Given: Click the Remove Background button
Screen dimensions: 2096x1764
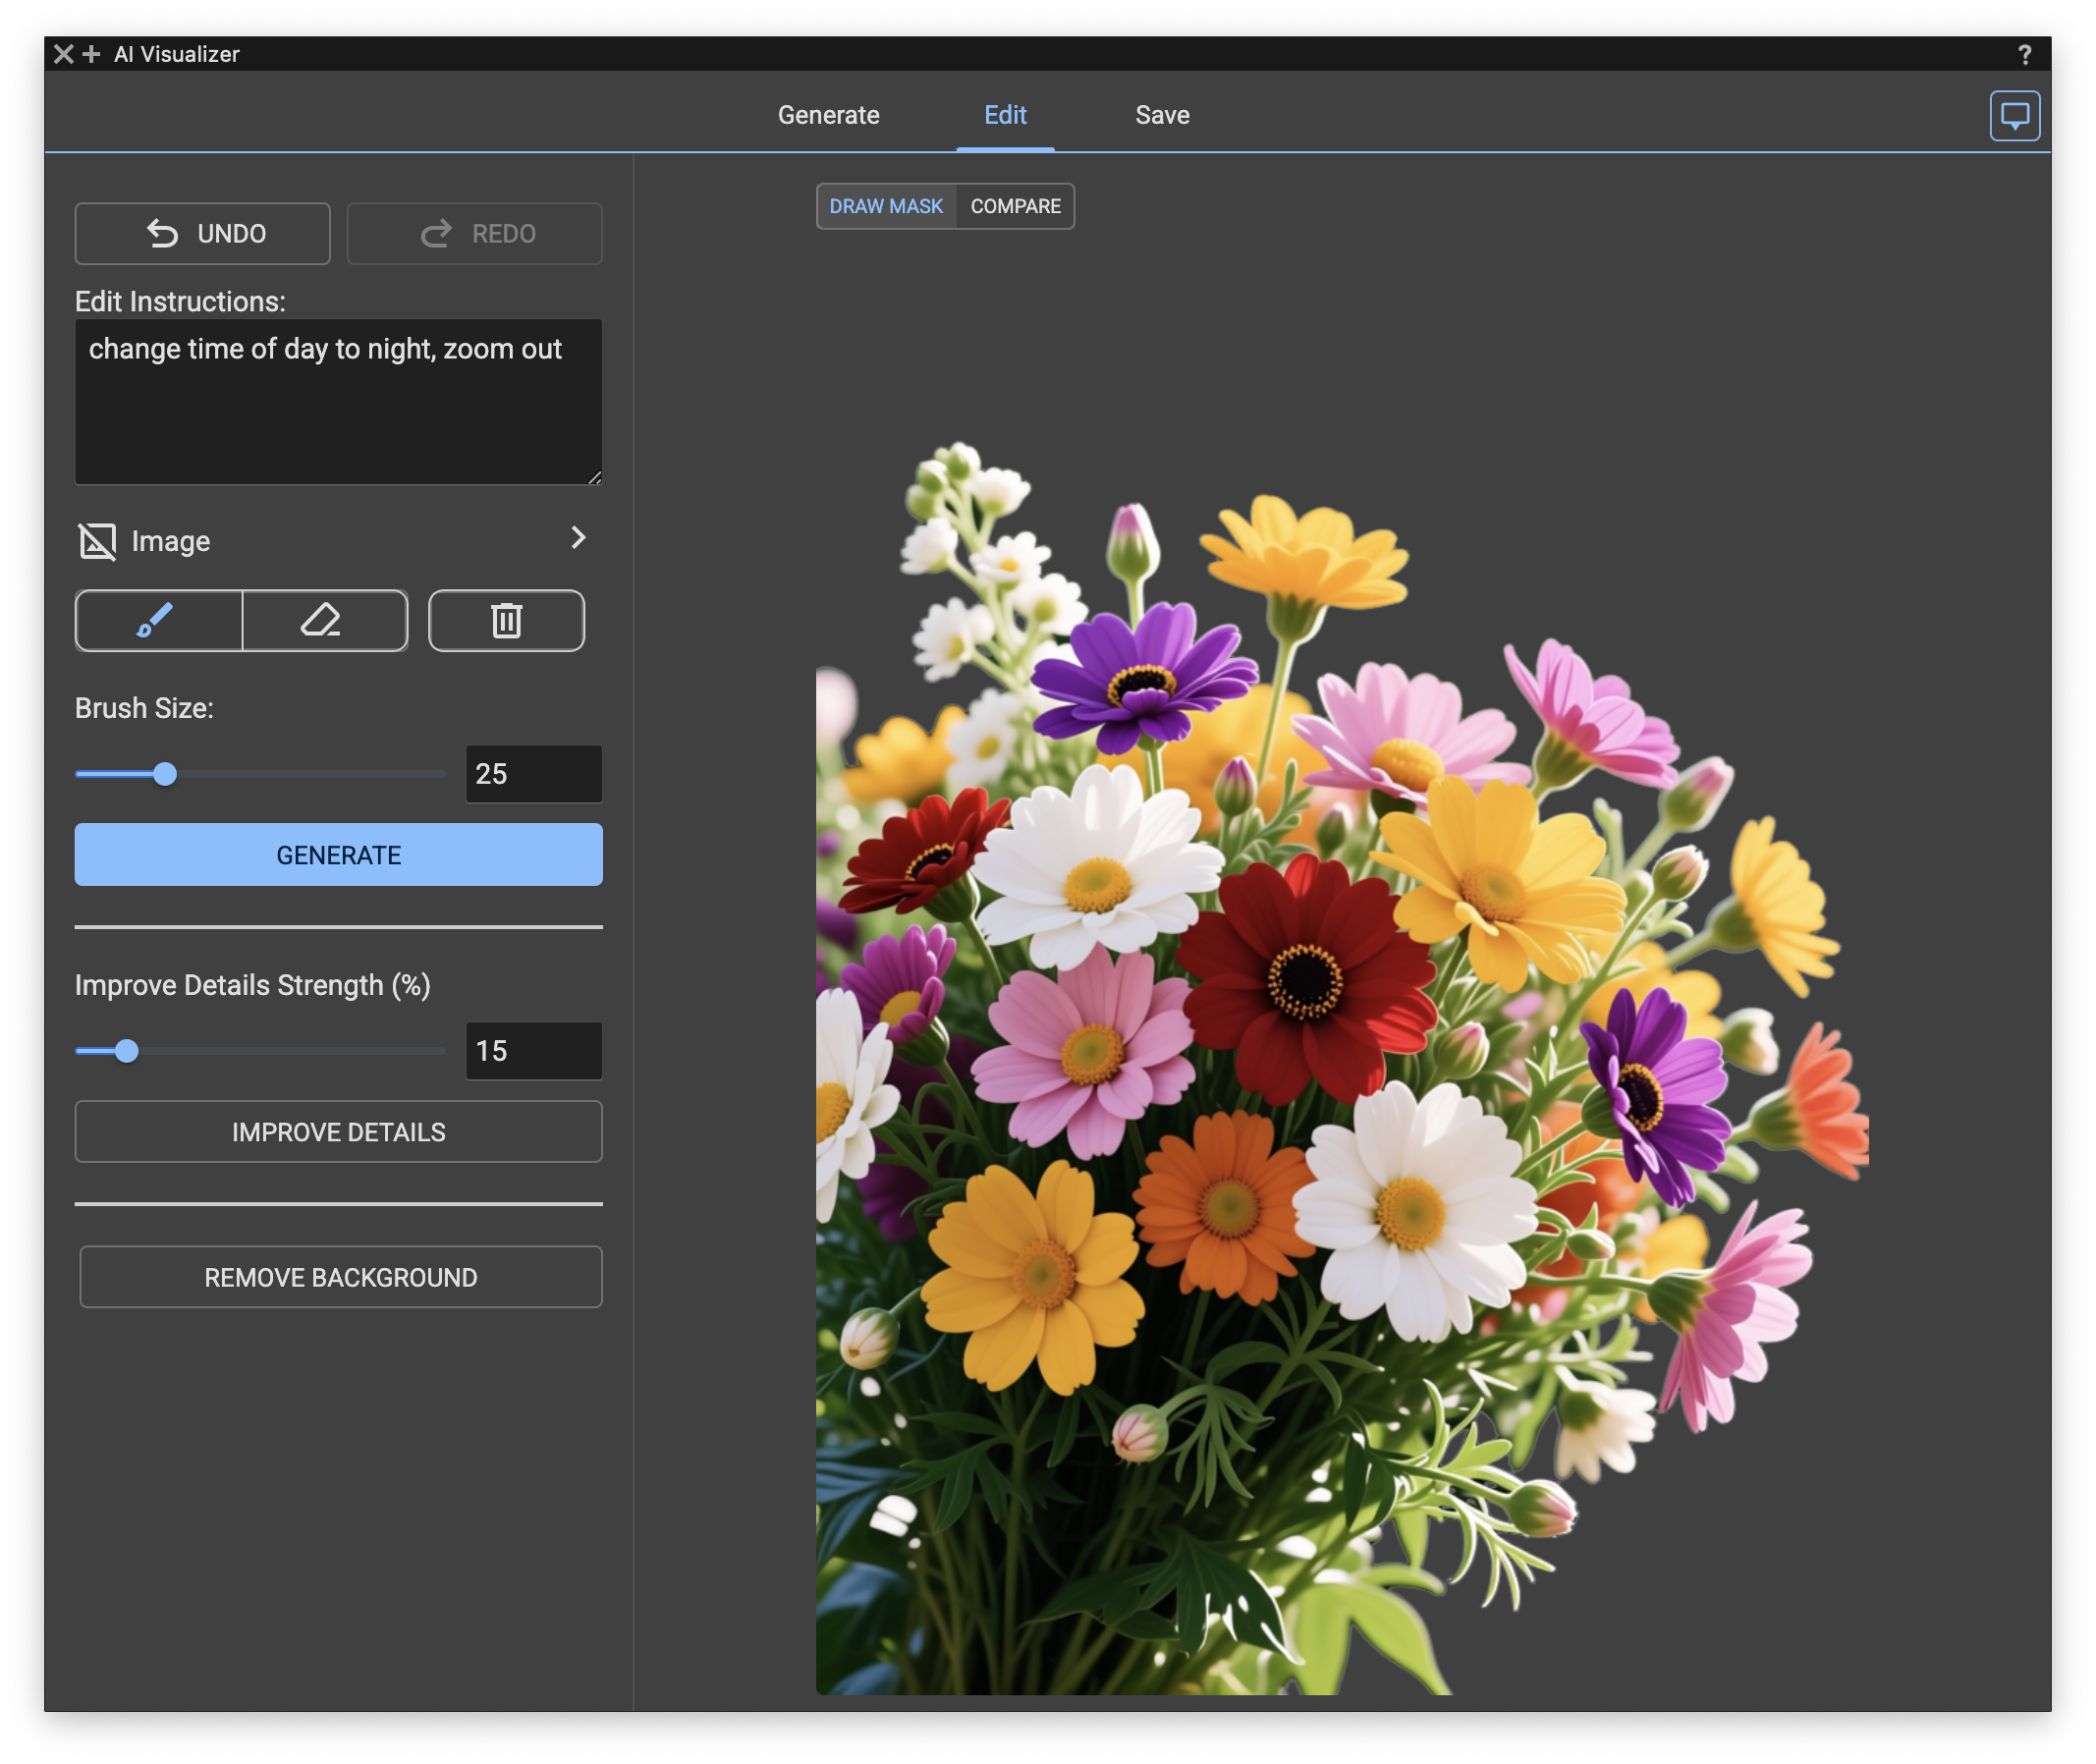Looking at the screenshot, I should 340,1277.
